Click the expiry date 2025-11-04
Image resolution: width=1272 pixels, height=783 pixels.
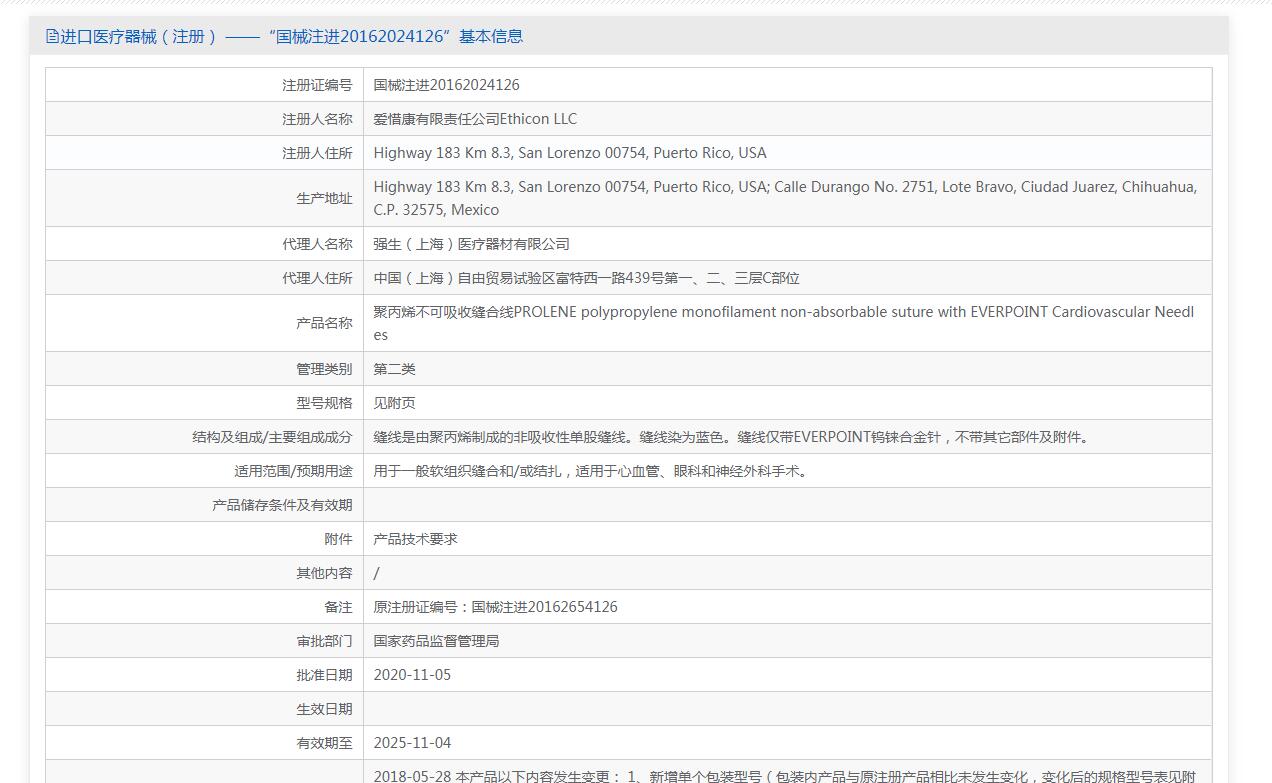(x=412, y=743)
